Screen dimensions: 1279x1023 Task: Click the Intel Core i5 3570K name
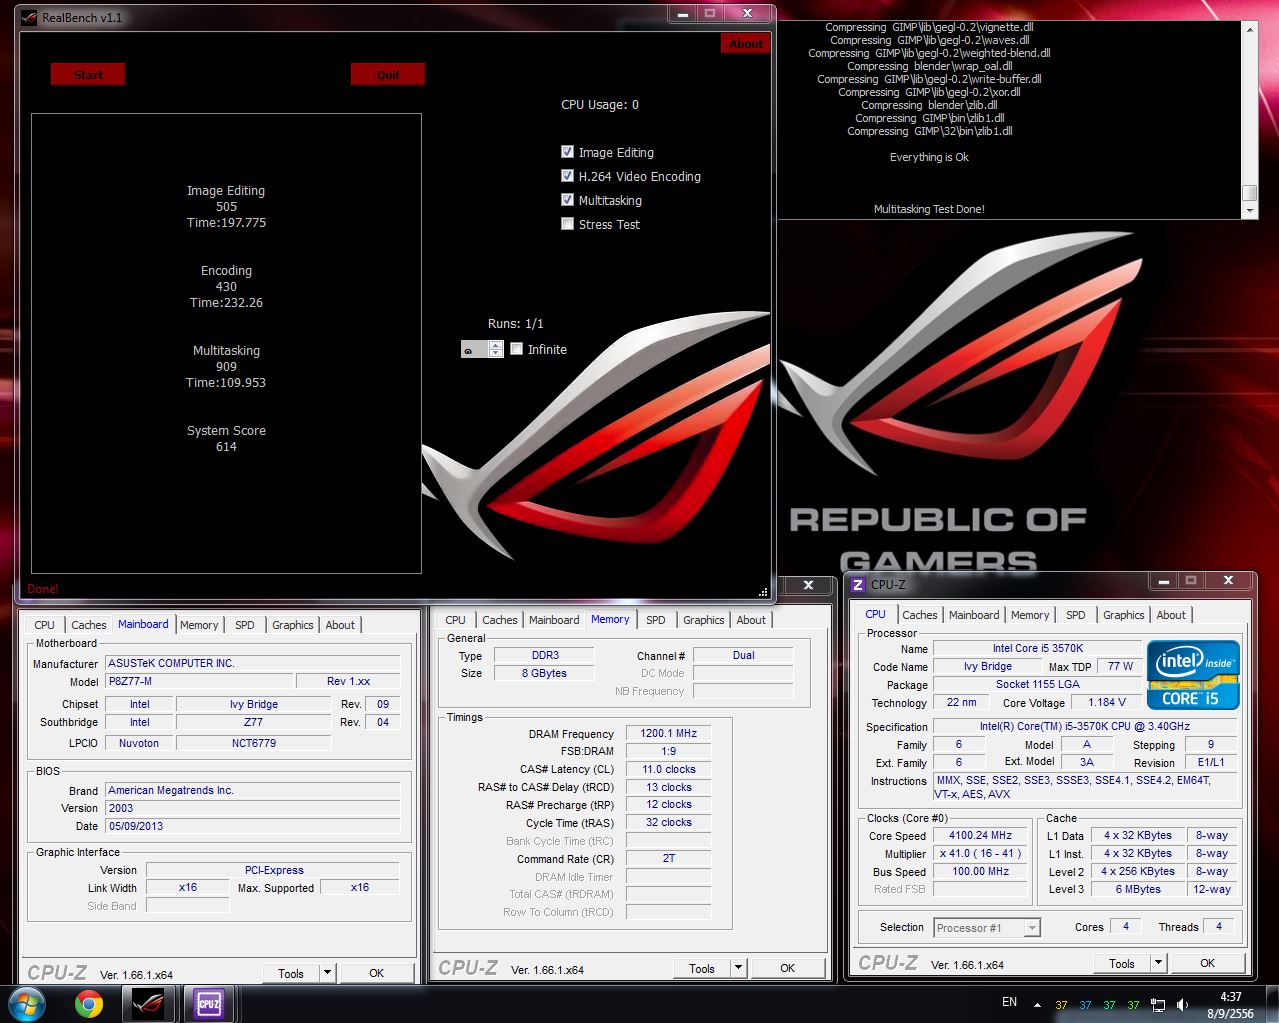tap(1037, 648)
